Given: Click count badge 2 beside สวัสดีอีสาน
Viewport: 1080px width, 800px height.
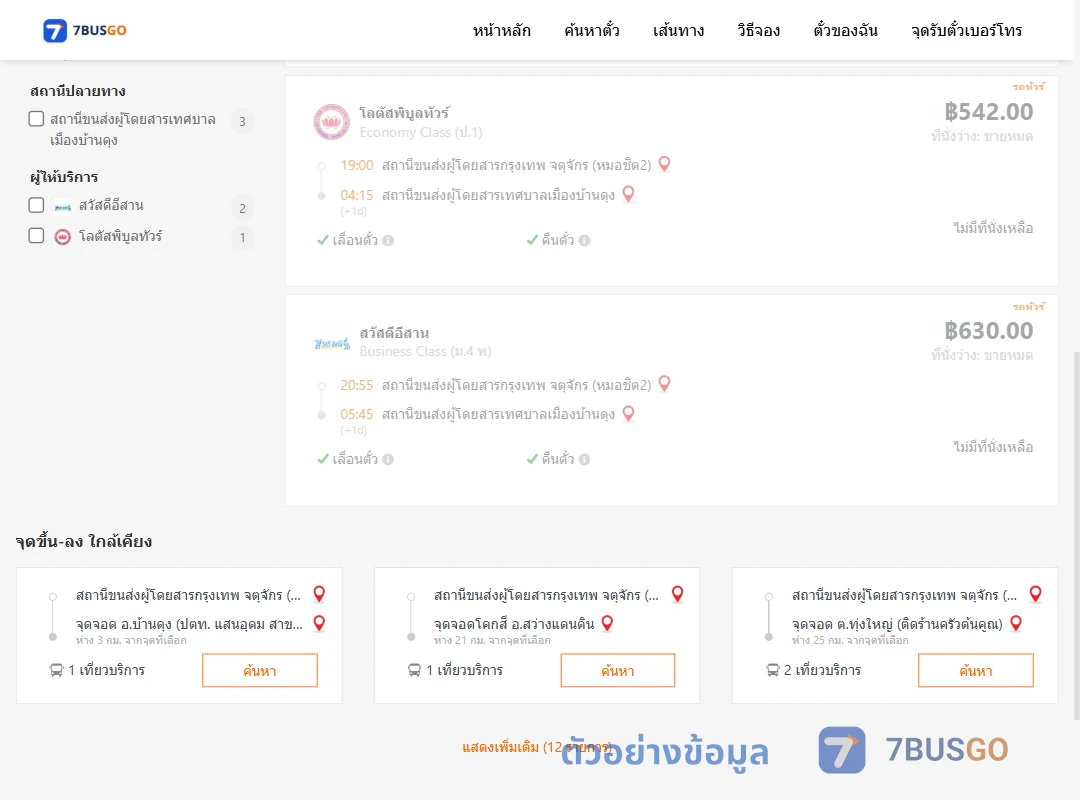Looking at the screenshot, I should pyautogui.click(x=242, y=208).
